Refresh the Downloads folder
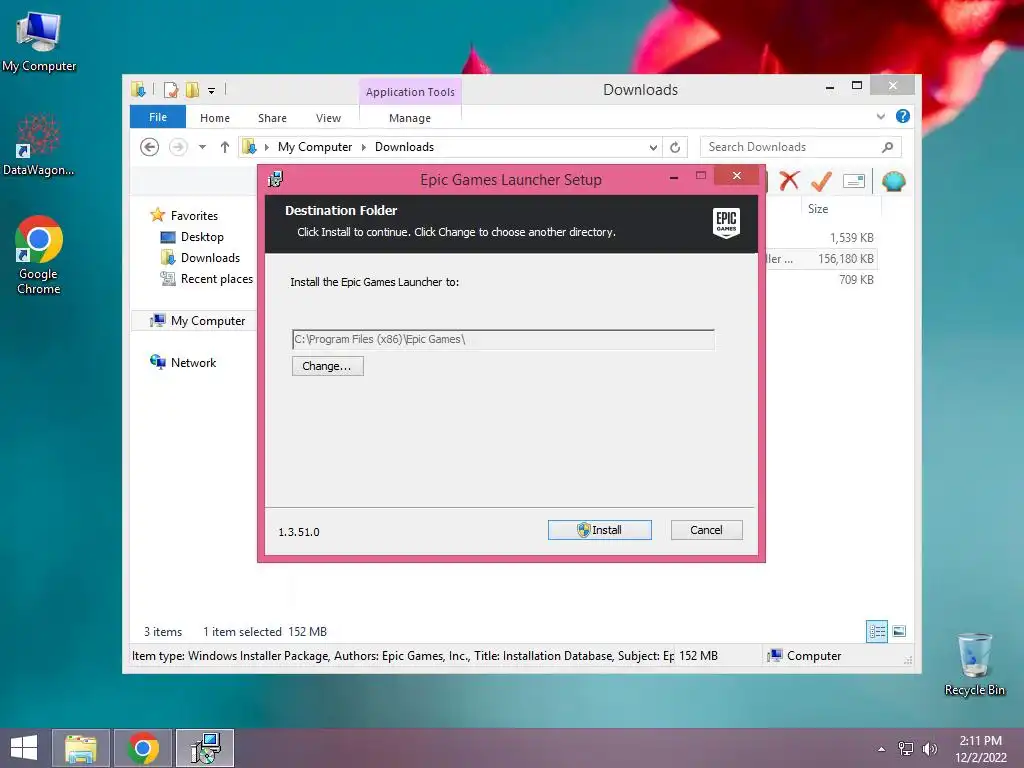Screen dimensions: 1024x768 click(675, 148)
